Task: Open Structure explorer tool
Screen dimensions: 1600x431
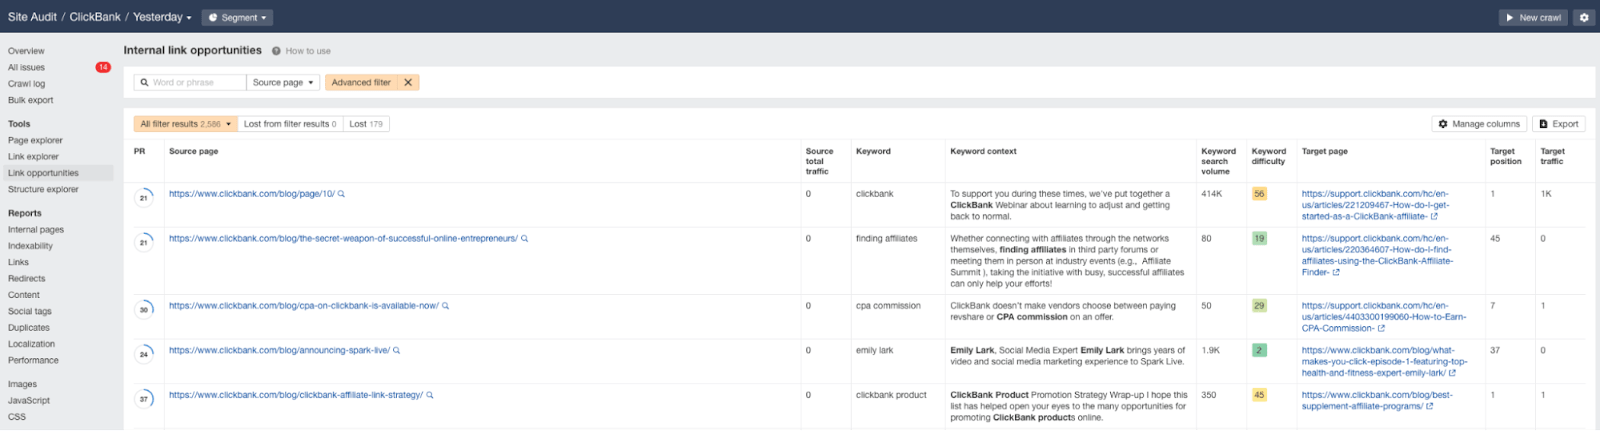Action: click(x=43, y=189)
